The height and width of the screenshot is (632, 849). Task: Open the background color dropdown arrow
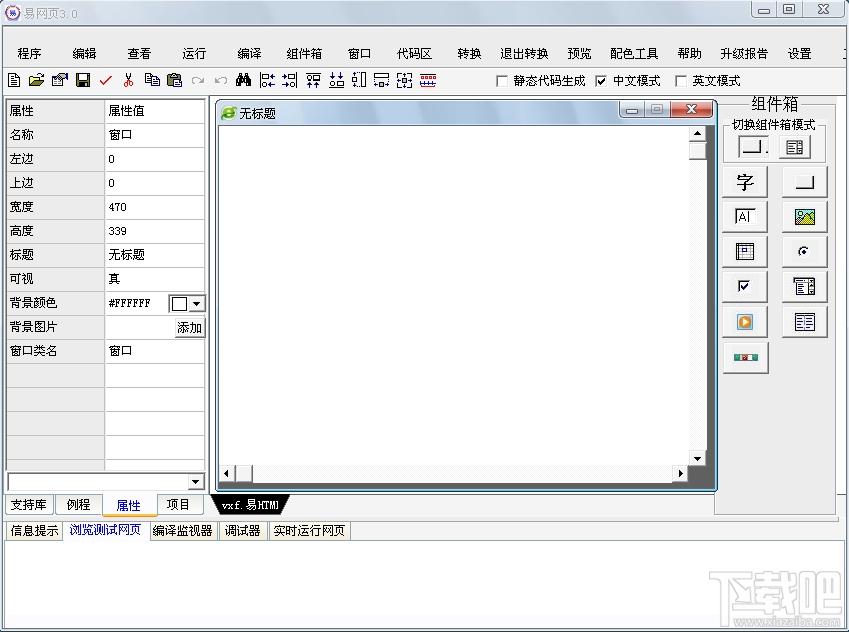[196, 303]
